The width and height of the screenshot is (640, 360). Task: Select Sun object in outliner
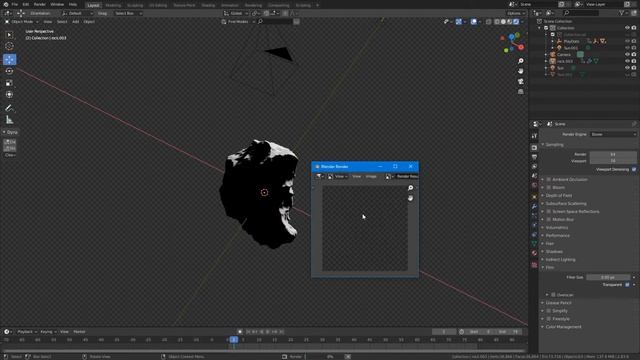[x=560, y=68]
